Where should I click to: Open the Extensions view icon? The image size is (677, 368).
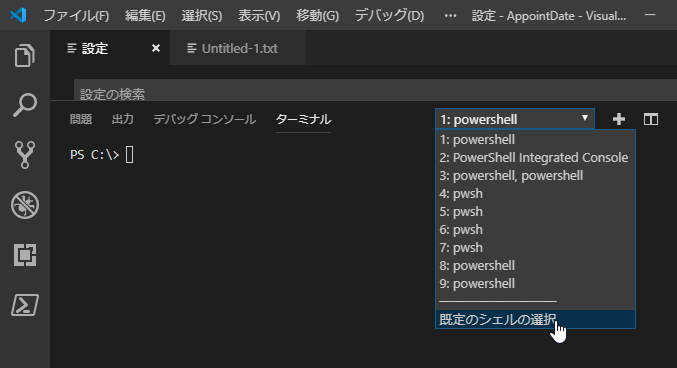(25, 255)
